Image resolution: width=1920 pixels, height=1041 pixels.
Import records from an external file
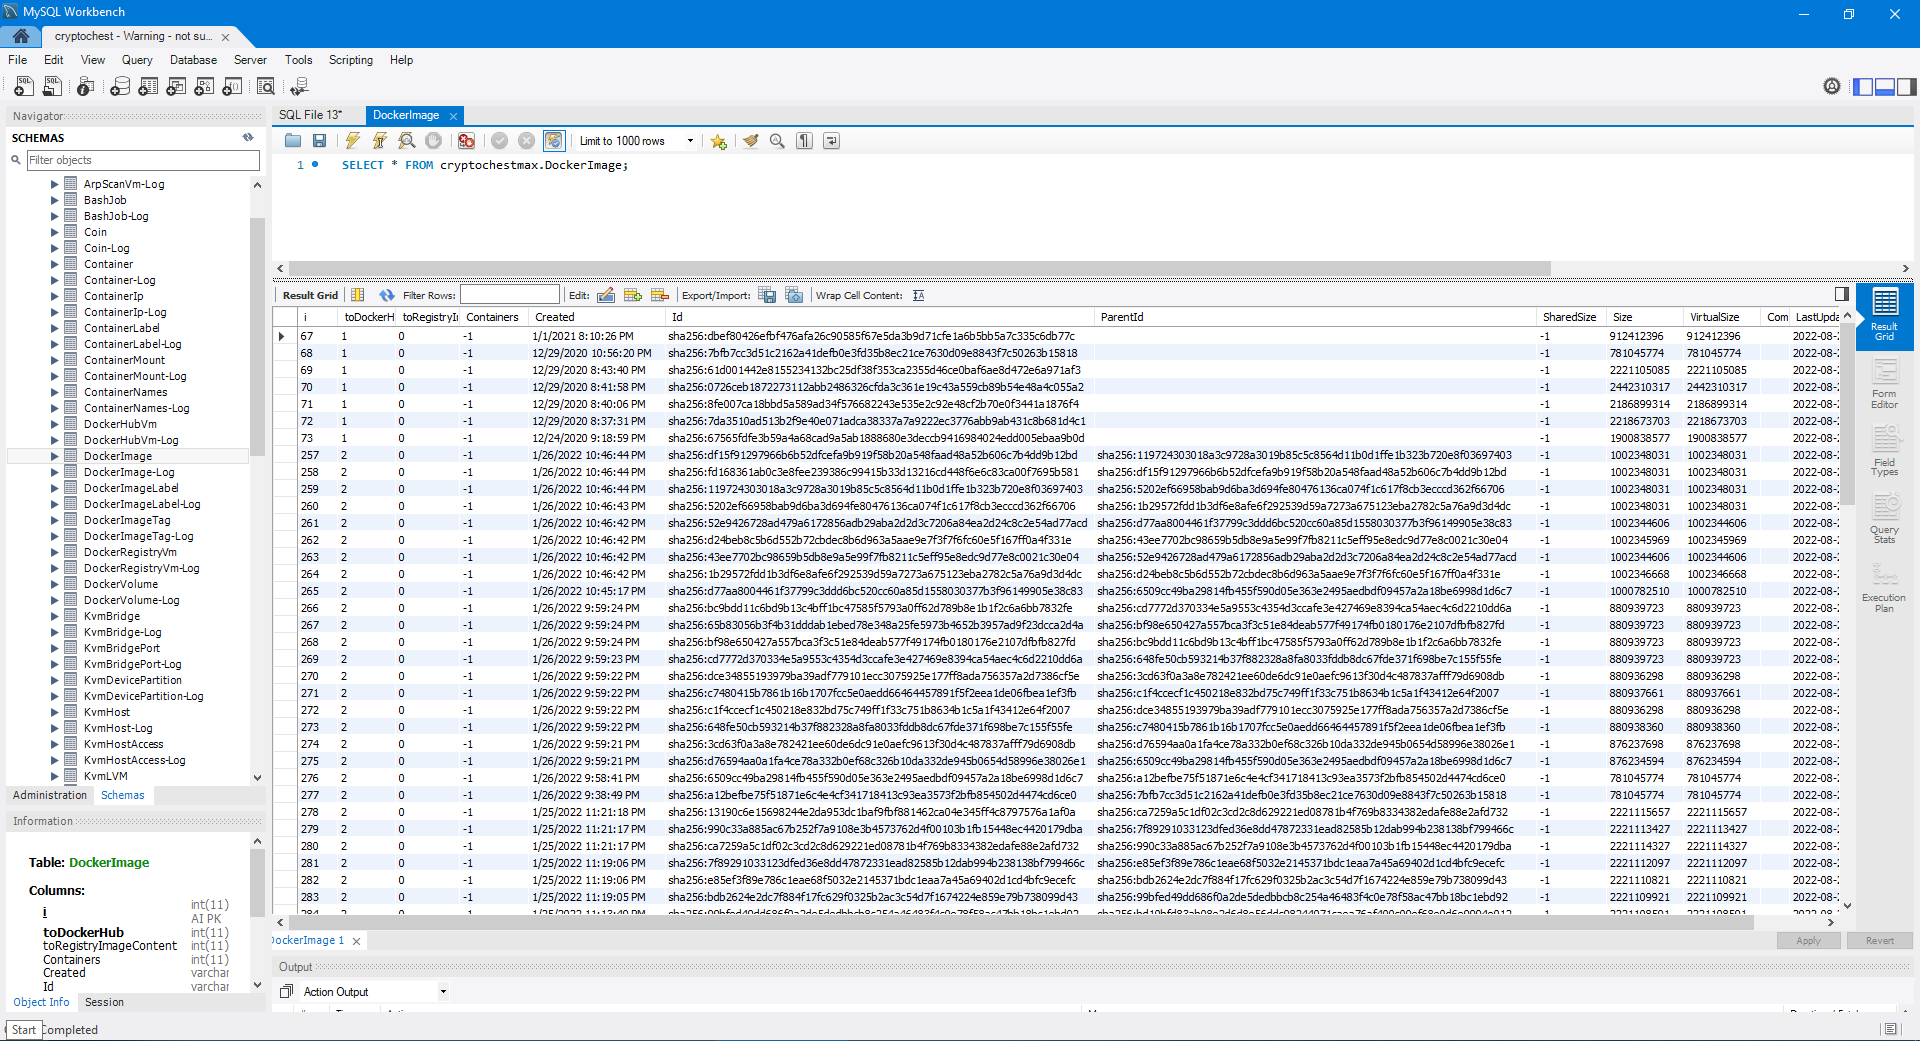[794, 295]
